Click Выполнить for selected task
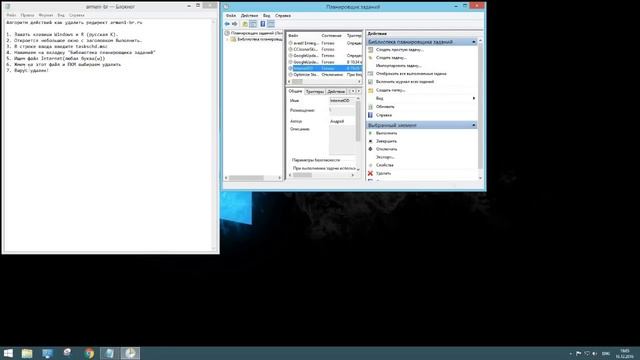The width and height of the screenshot is (640, 360). coord(386,133)
